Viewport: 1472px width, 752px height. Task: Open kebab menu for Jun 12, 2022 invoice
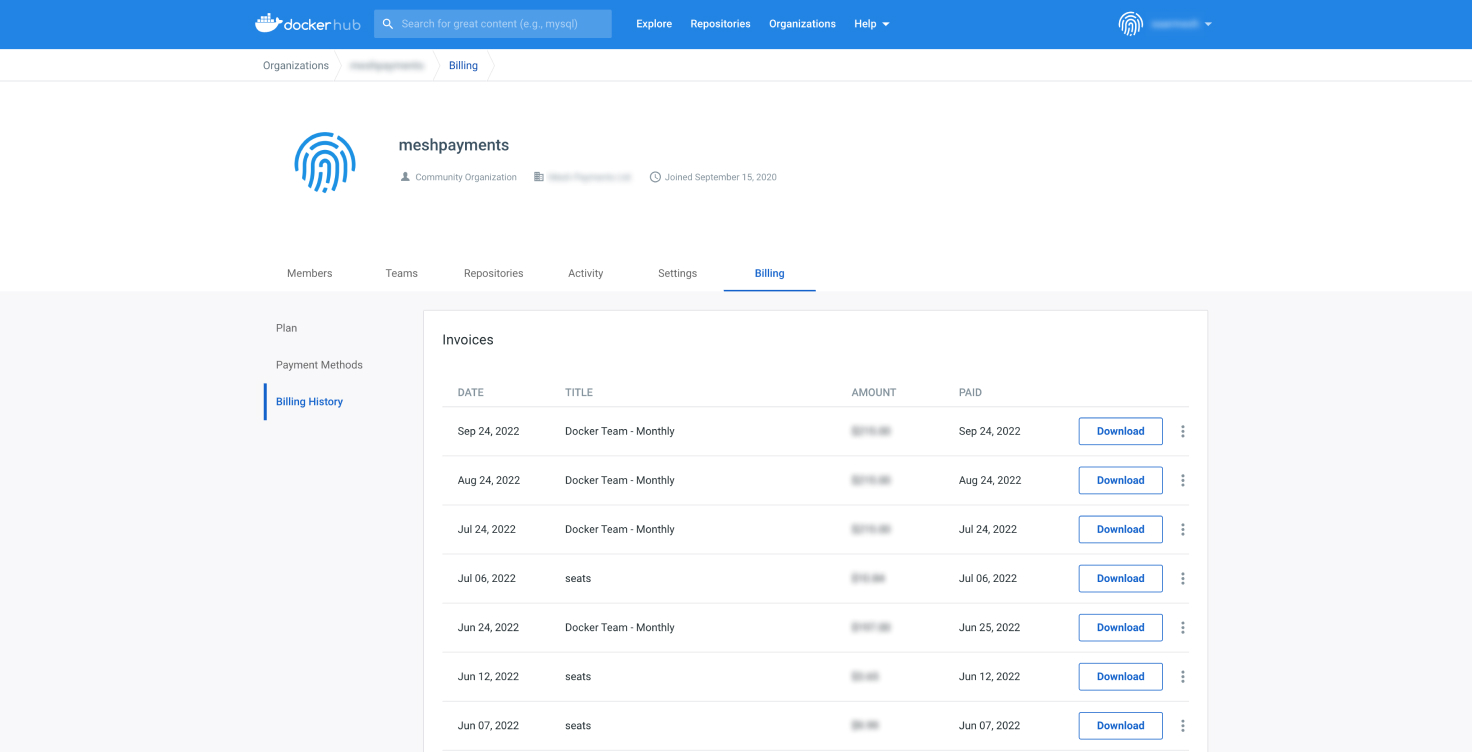point(1182,677)
